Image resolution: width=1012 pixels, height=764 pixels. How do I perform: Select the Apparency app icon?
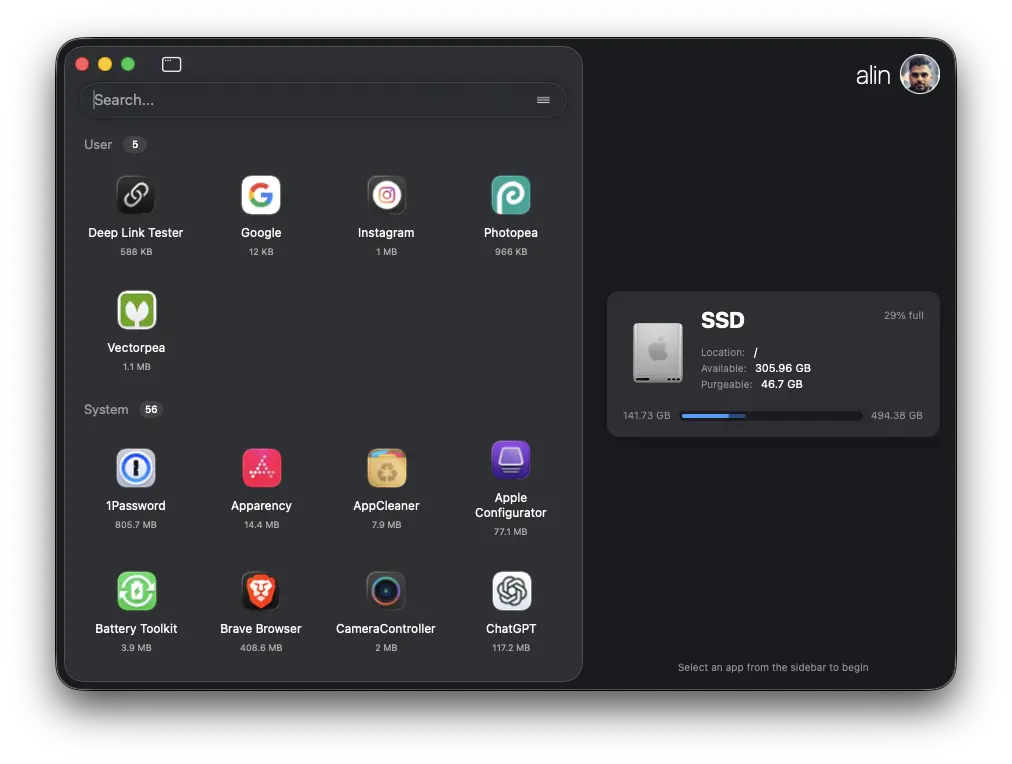click(x=261, y=469)
